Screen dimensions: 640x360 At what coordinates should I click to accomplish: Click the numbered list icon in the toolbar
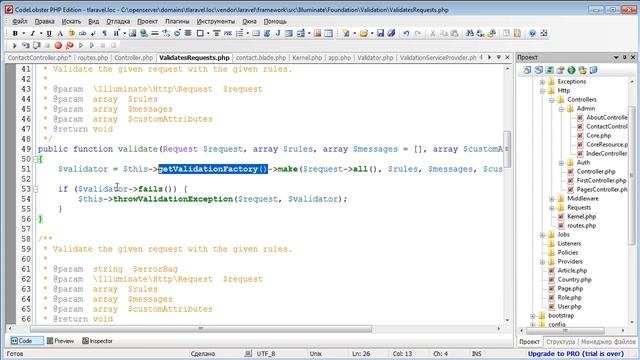240,33
